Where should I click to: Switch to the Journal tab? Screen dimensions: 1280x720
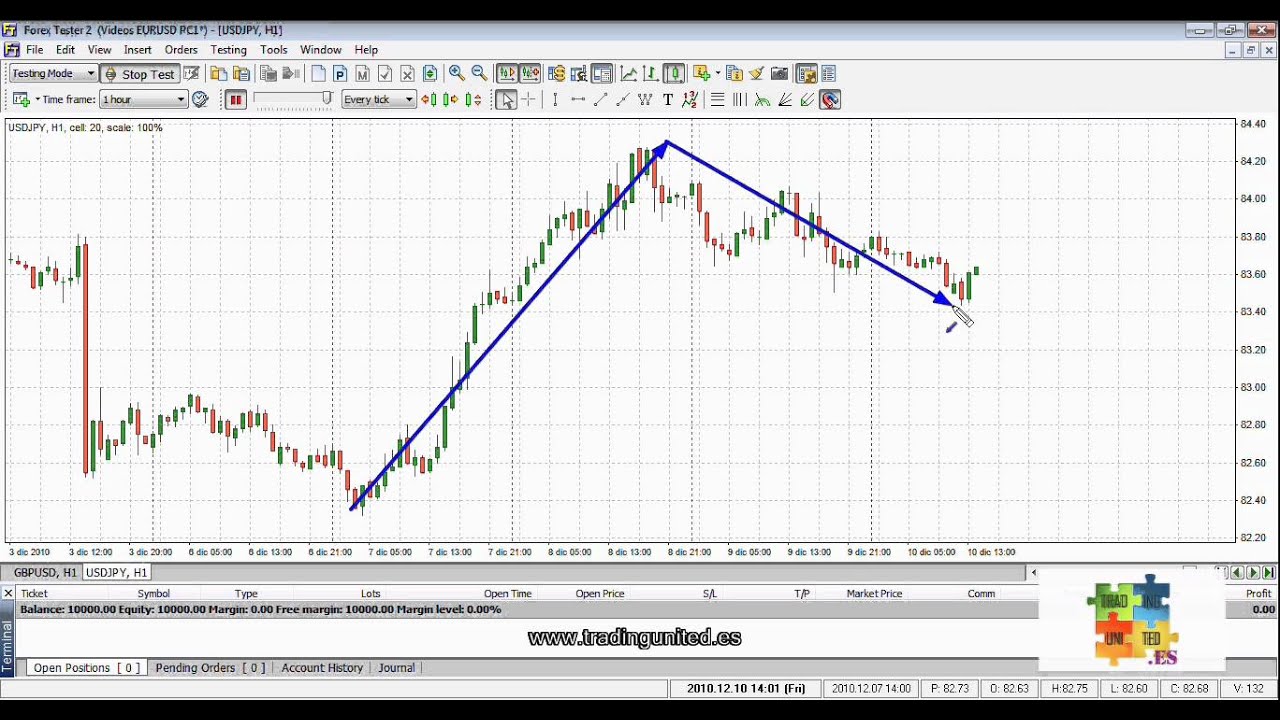coord(396,668)
